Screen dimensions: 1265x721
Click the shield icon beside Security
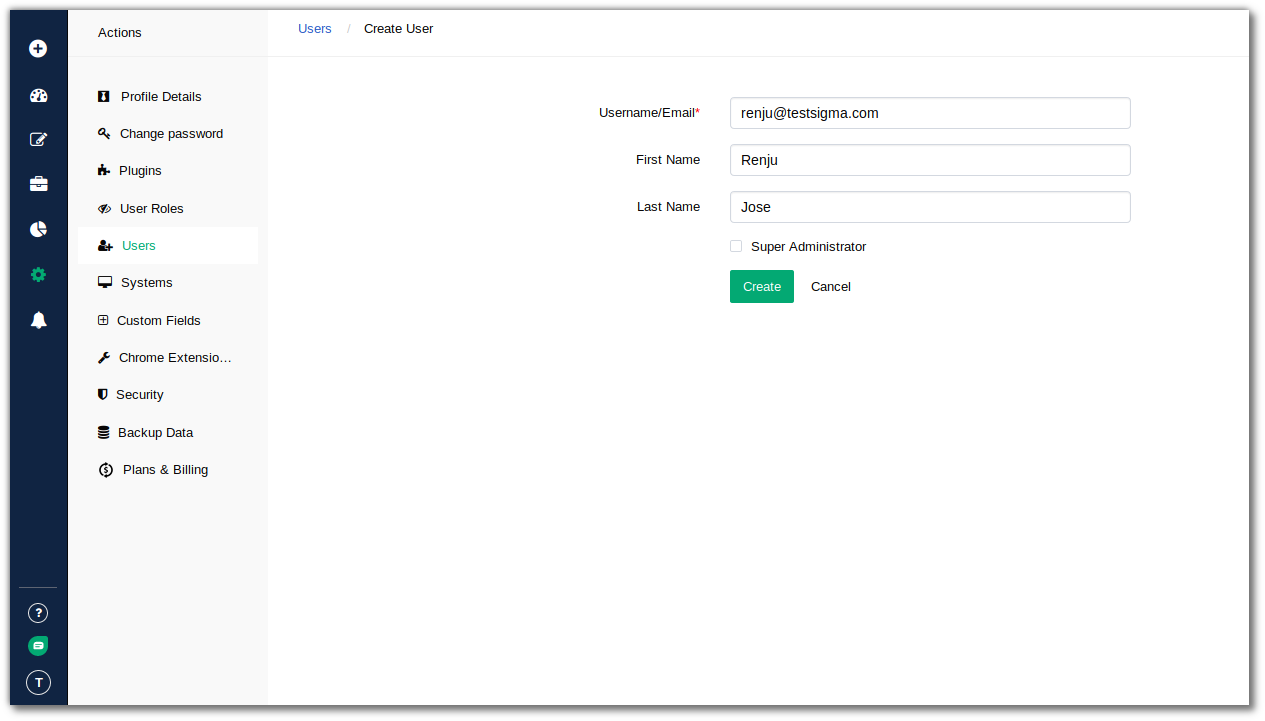pyautogui.click(x=102, y=395)
